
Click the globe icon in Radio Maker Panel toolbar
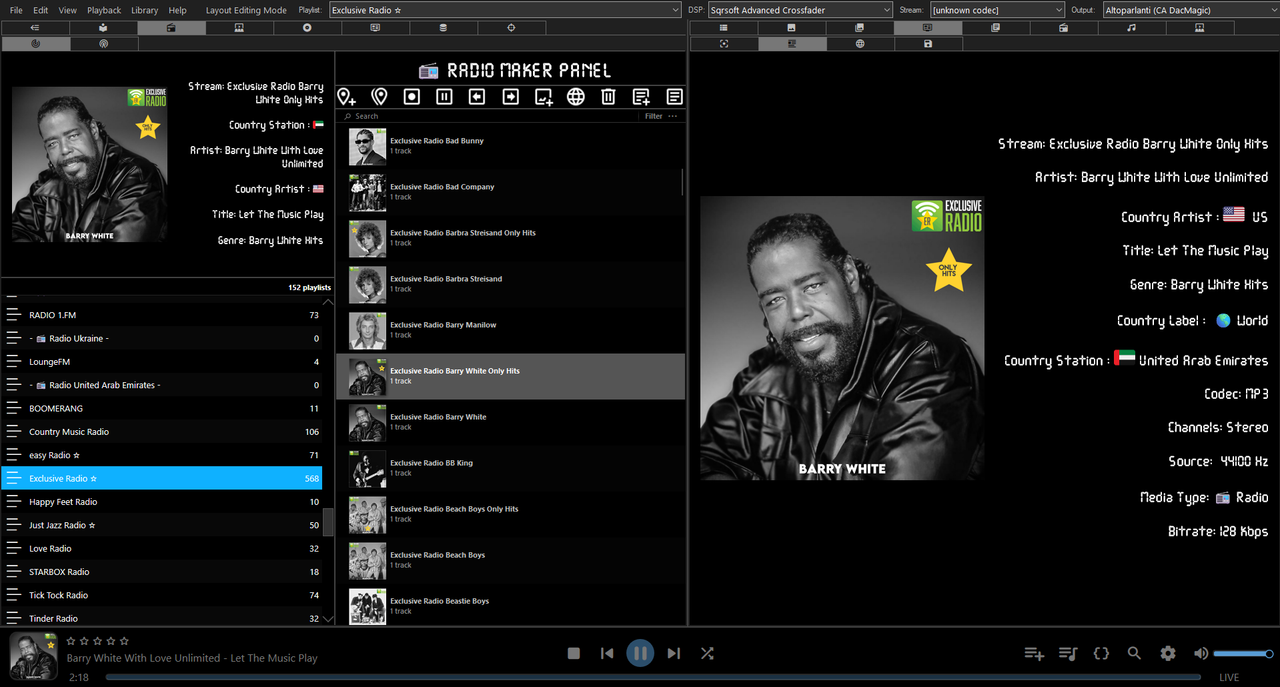576,97
